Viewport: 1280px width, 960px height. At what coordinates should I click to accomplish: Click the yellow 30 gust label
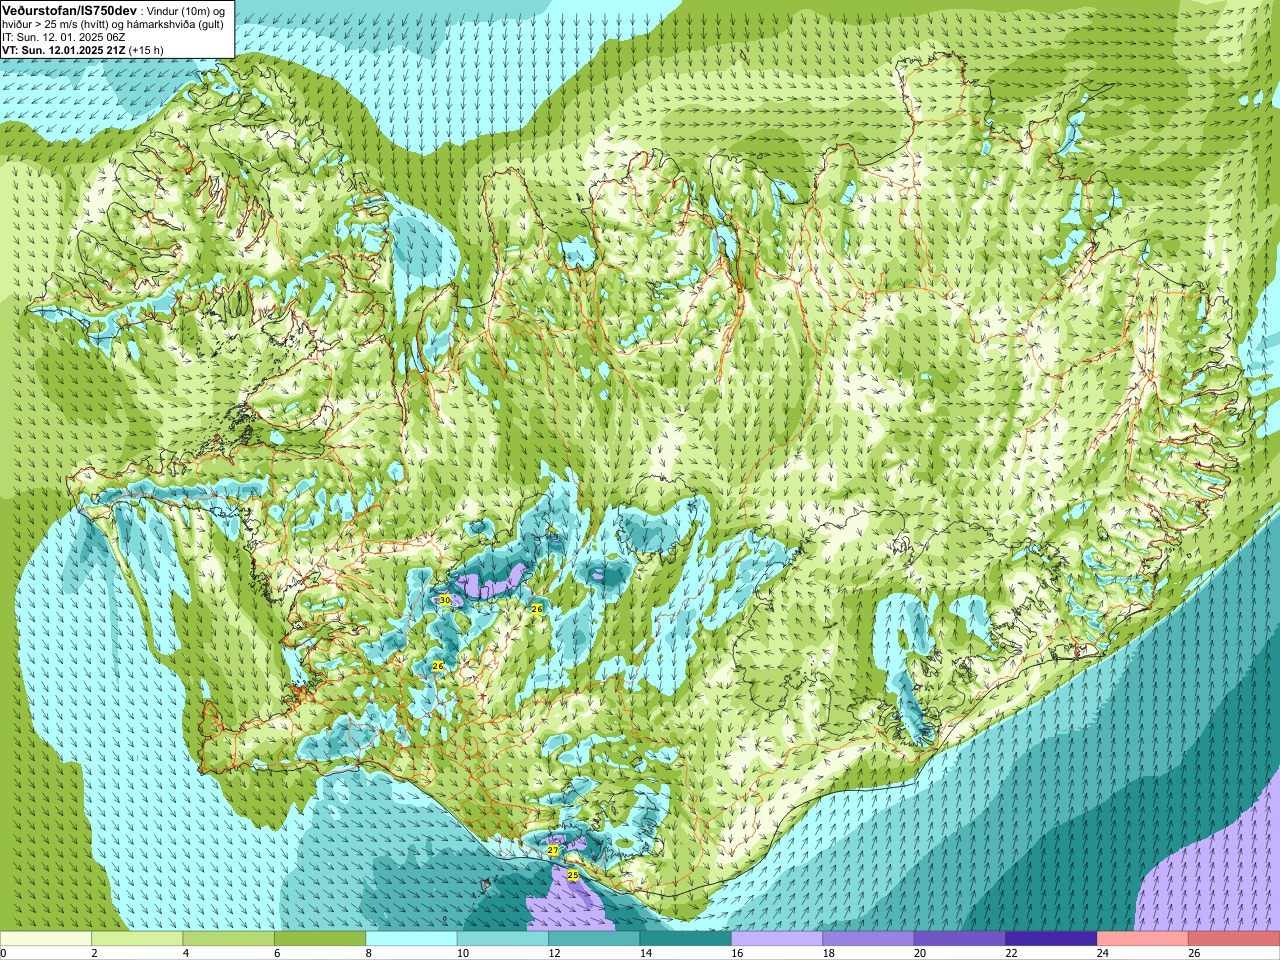[444, 600]
